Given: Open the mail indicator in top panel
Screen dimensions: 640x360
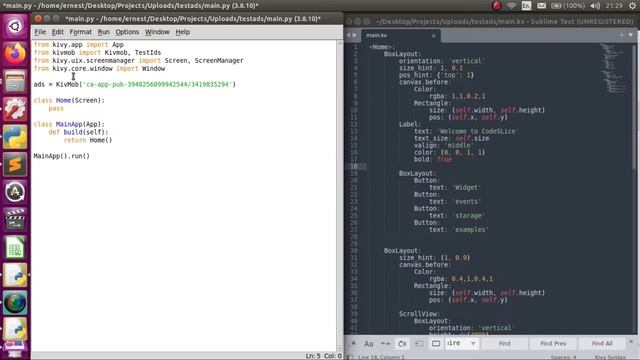Looking at the screenshot, I should (541, 6).
